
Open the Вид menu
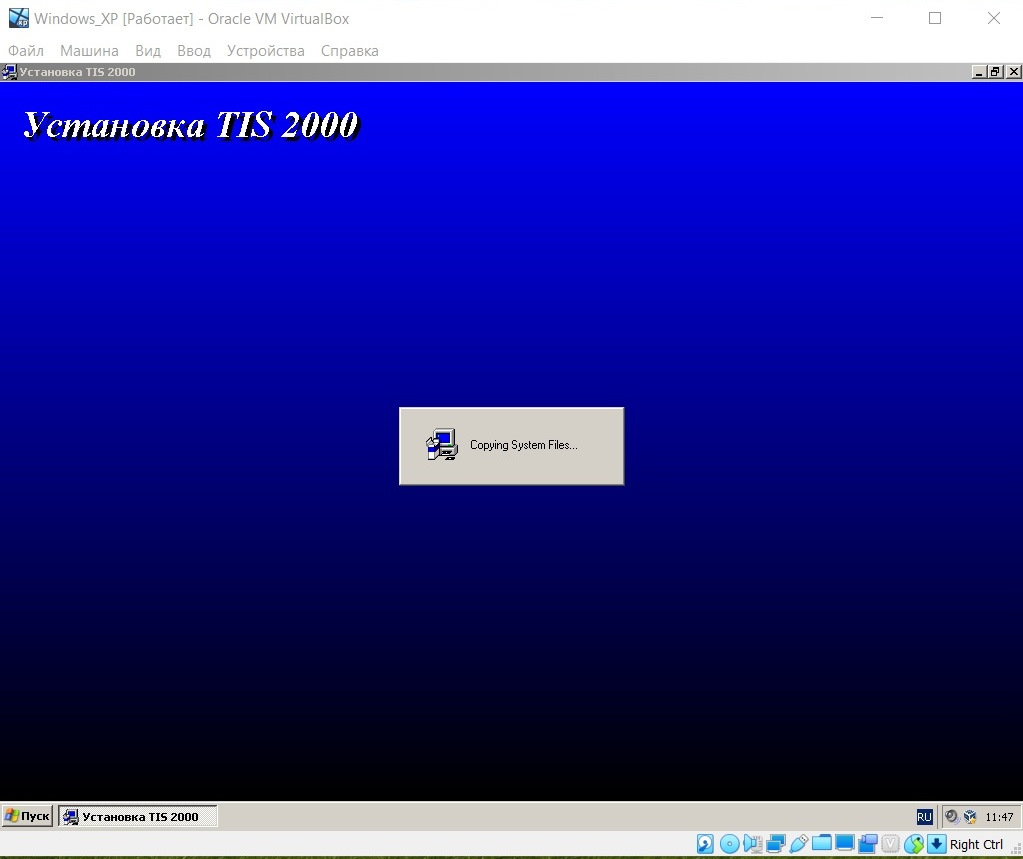click(x=148, y=51)
